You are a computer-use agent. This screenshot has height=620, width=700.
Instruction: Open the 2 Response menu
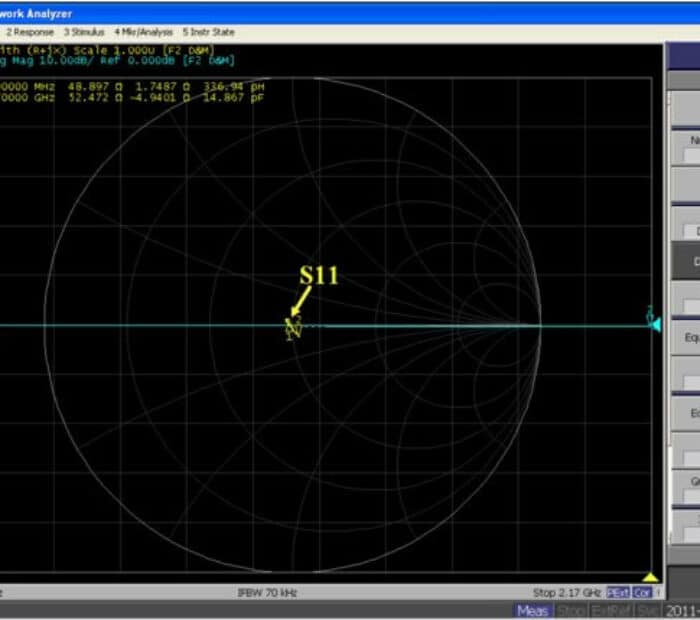(x=30, y=32)
